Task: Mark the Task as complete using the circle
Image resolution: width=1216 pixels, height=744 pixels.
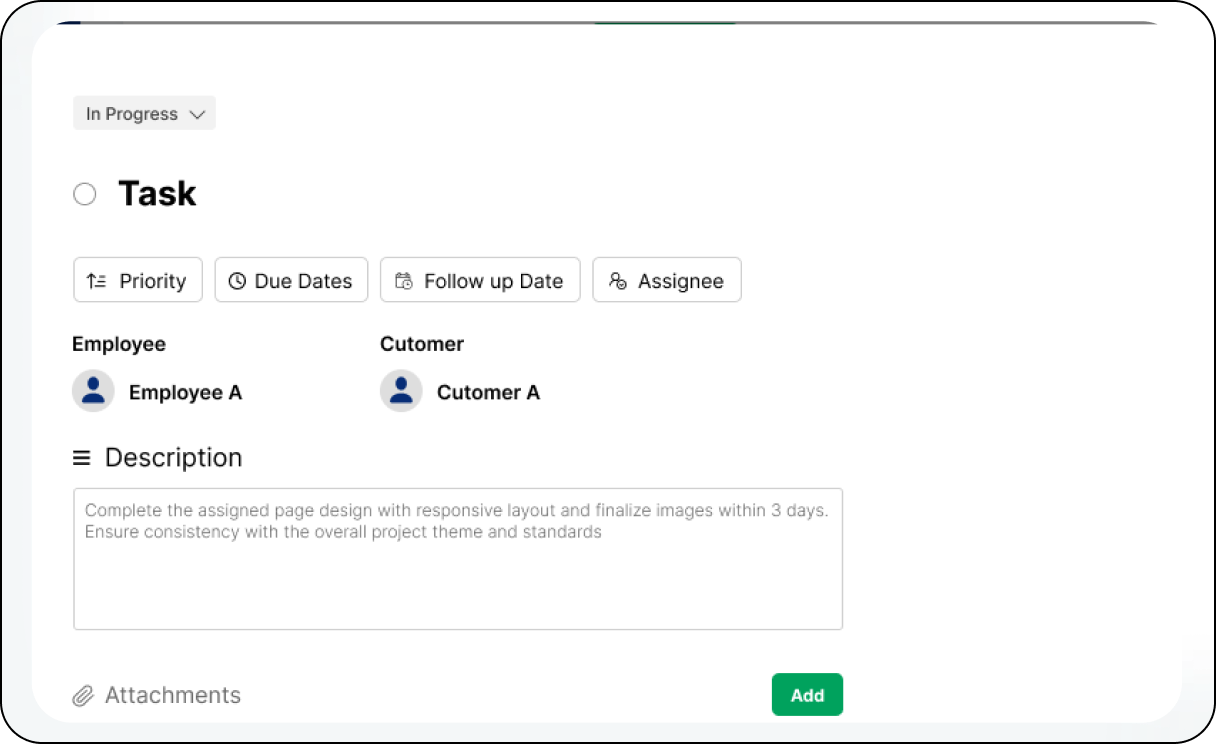Action: (85, 194)
